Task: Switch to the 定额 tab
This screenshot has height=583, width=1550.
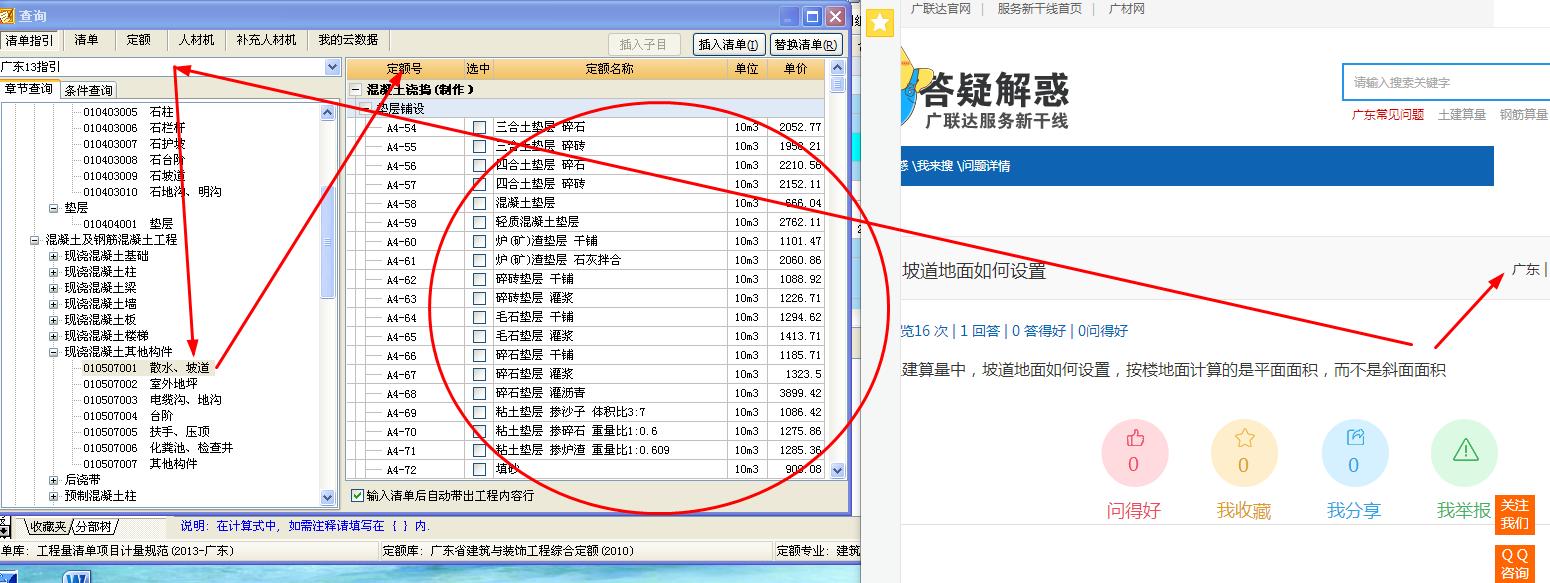Action: (x=139, y=40)
